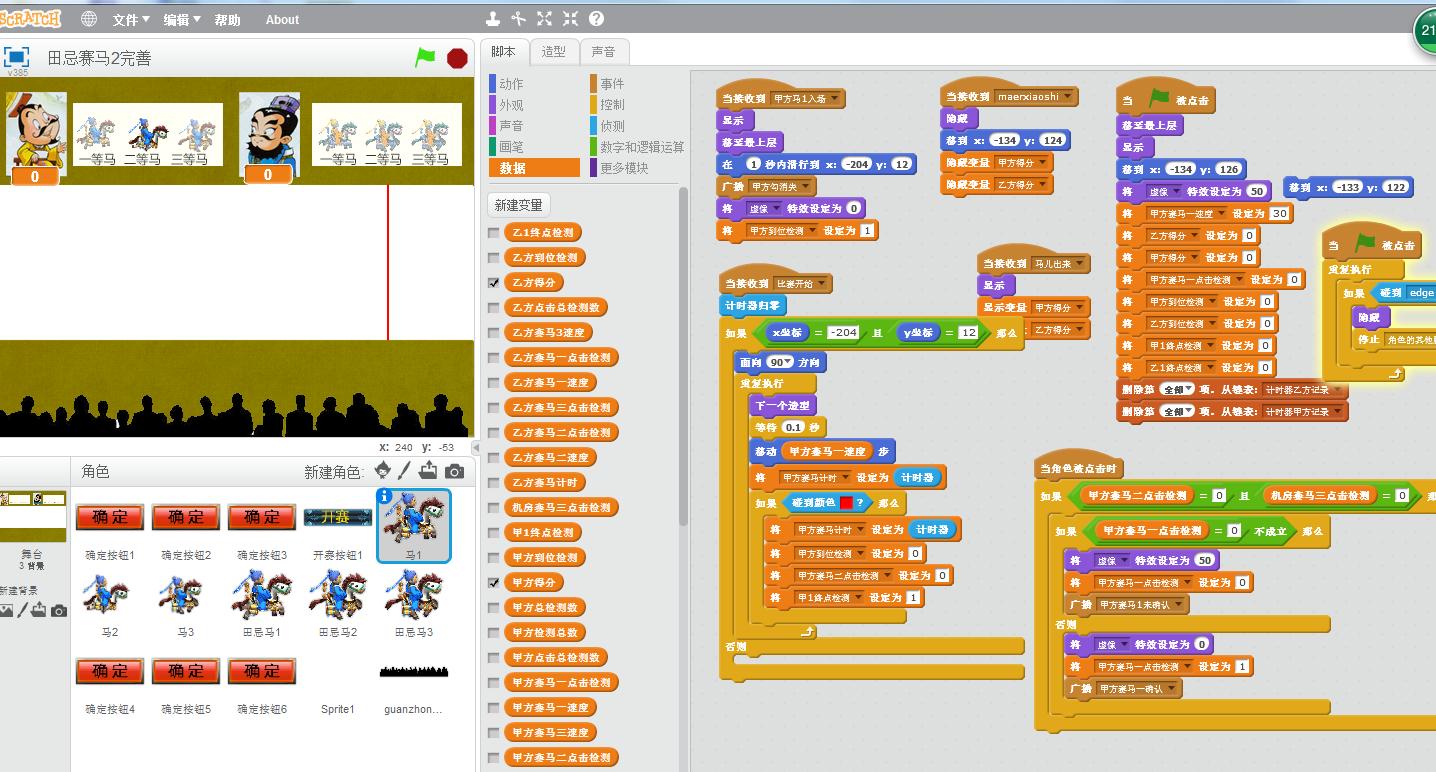
Task: Expand the 甲方马1入场 message dropdown in the block
Action: pos(835,99)
